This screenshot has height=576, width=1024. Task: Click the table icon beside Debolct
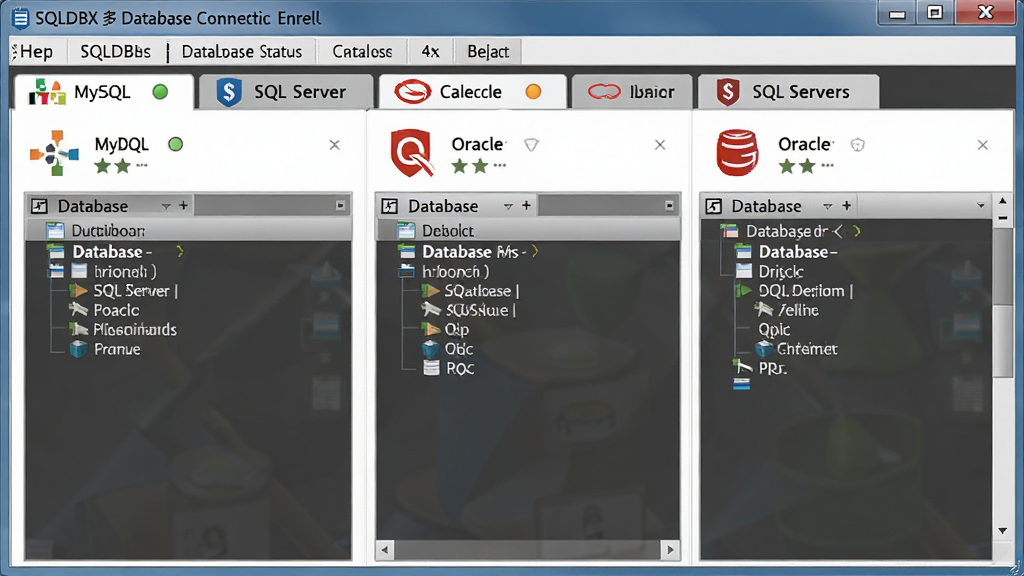tap(406, 231)
